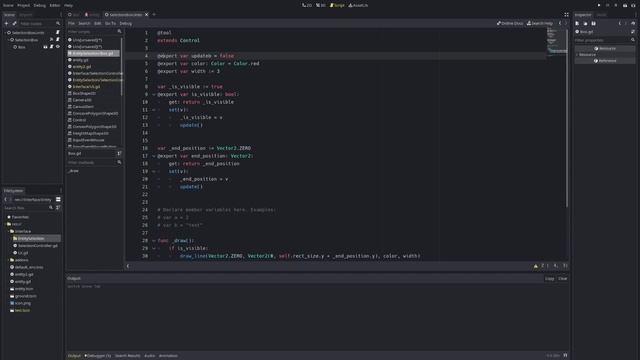
Task: Open Search Results bottom panel
Action: 128,356
